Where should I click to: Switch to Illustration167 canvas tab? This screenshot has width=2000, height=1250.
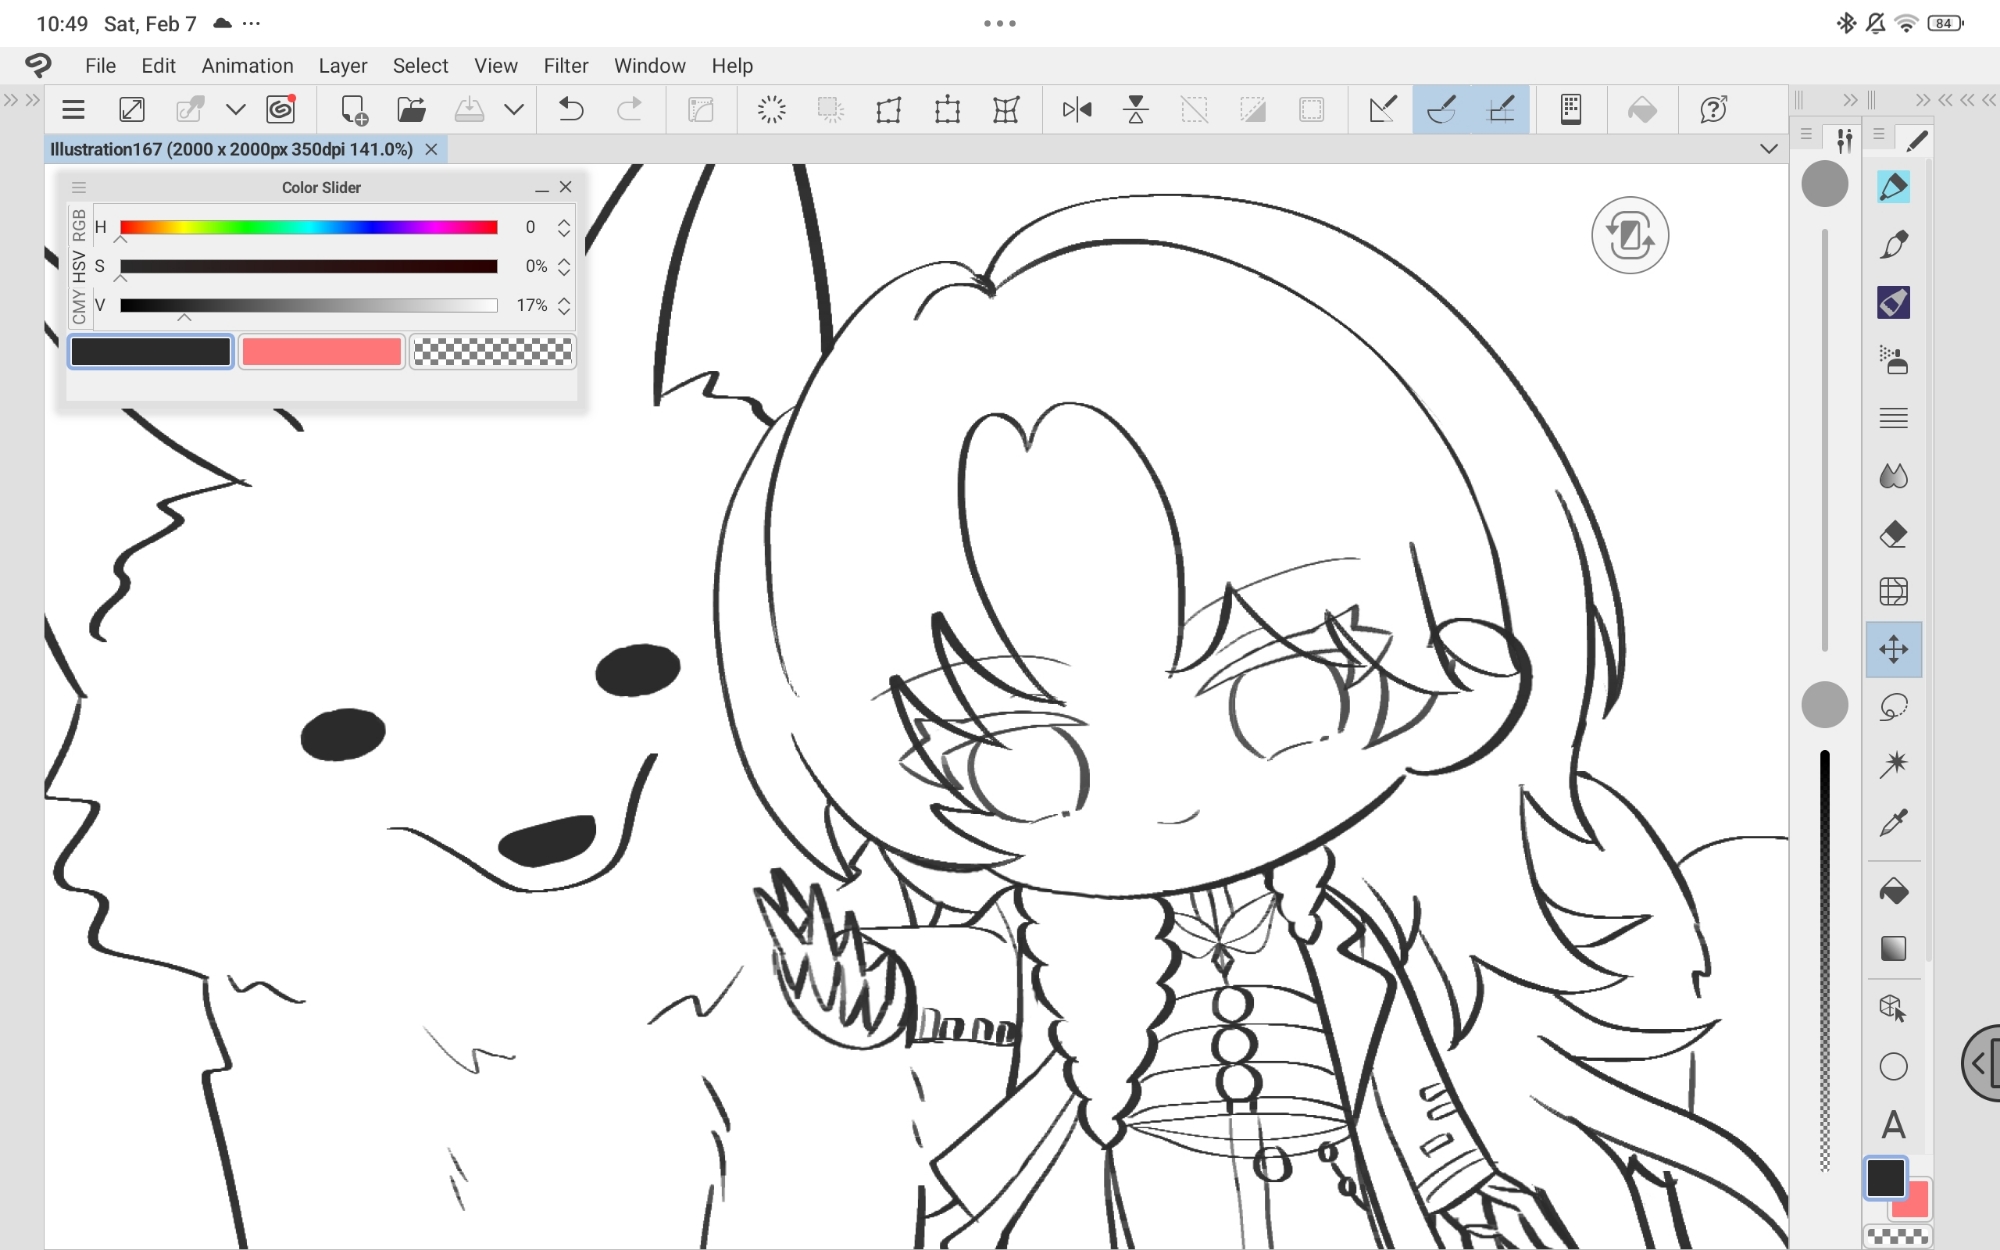point(231,149)
